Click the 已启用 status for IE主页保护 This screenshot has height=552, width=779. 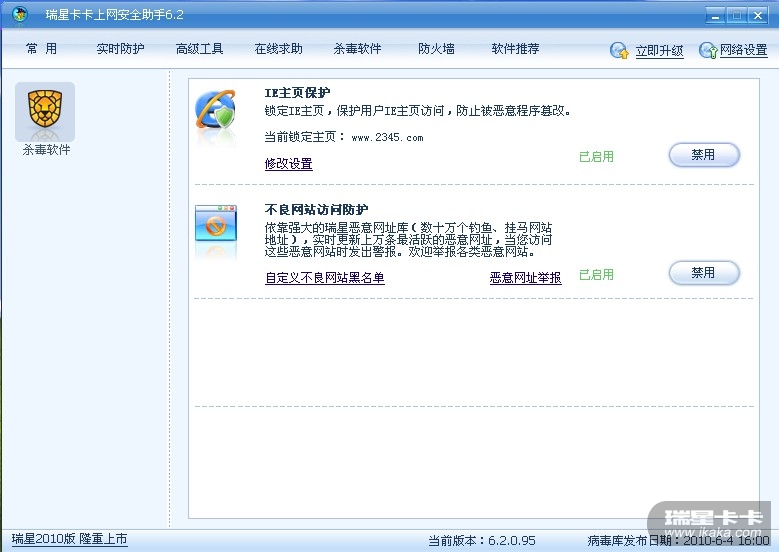click(596, 157)
